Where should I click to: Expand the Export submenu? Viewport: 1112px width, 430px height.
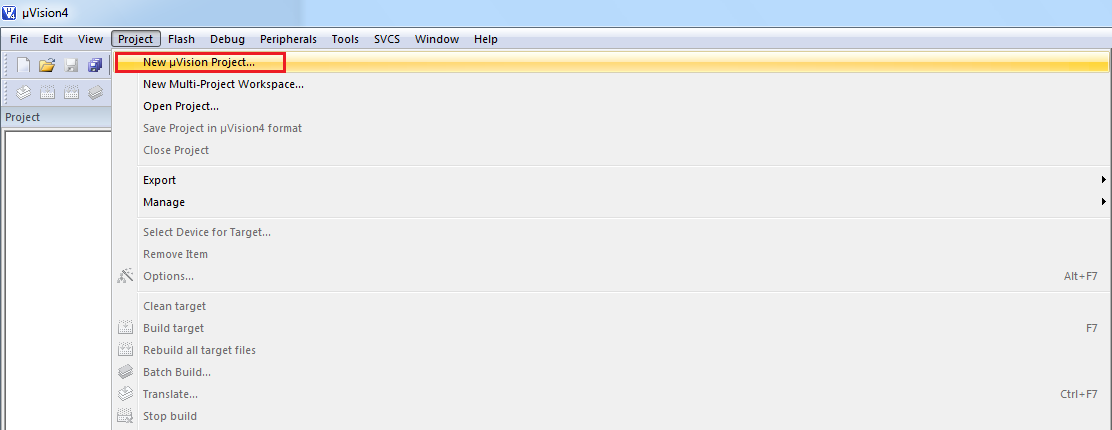click(x=612, y=180)
